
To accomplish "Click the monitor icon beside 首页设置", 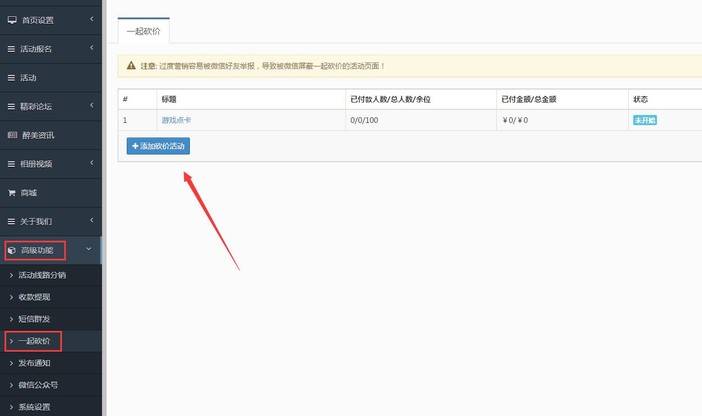I will pos(12,20).
